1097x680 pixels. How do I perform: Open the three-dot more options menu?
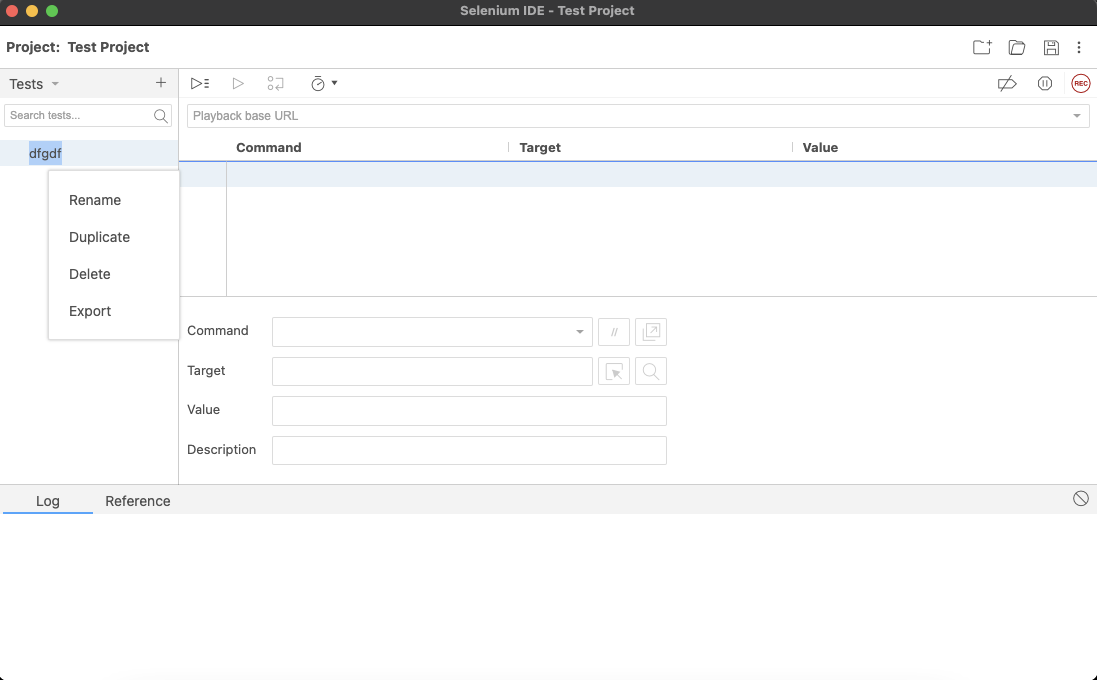pos(1079,47)
